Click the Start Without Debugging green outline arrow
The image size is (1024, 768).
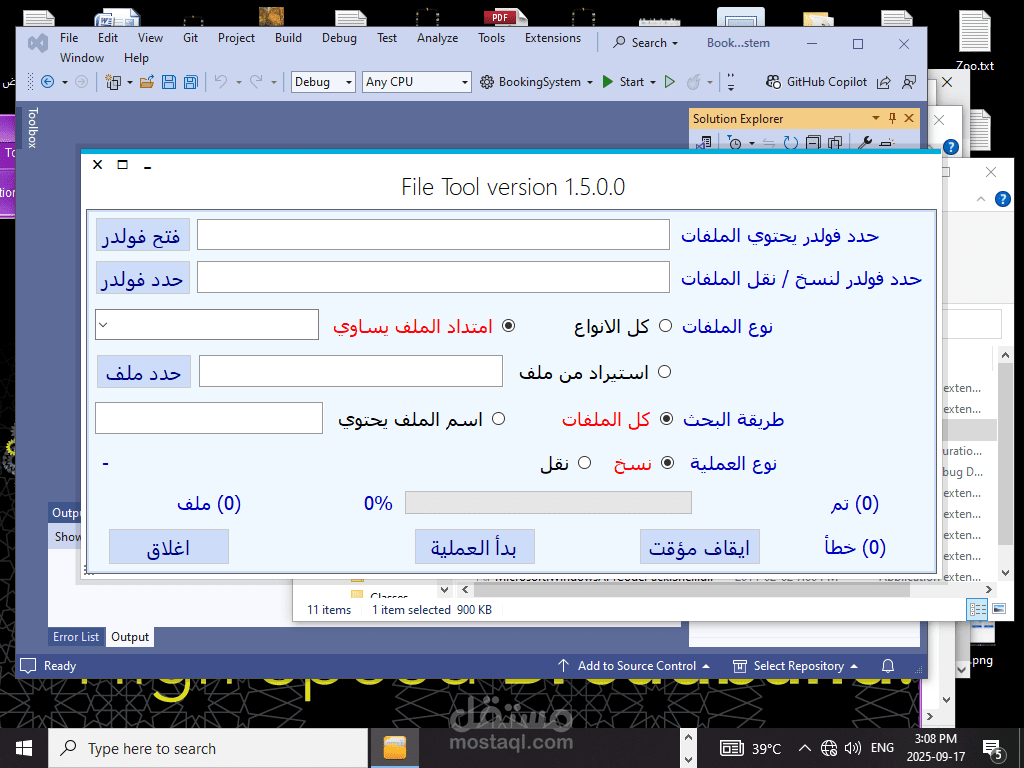point(671,81)
